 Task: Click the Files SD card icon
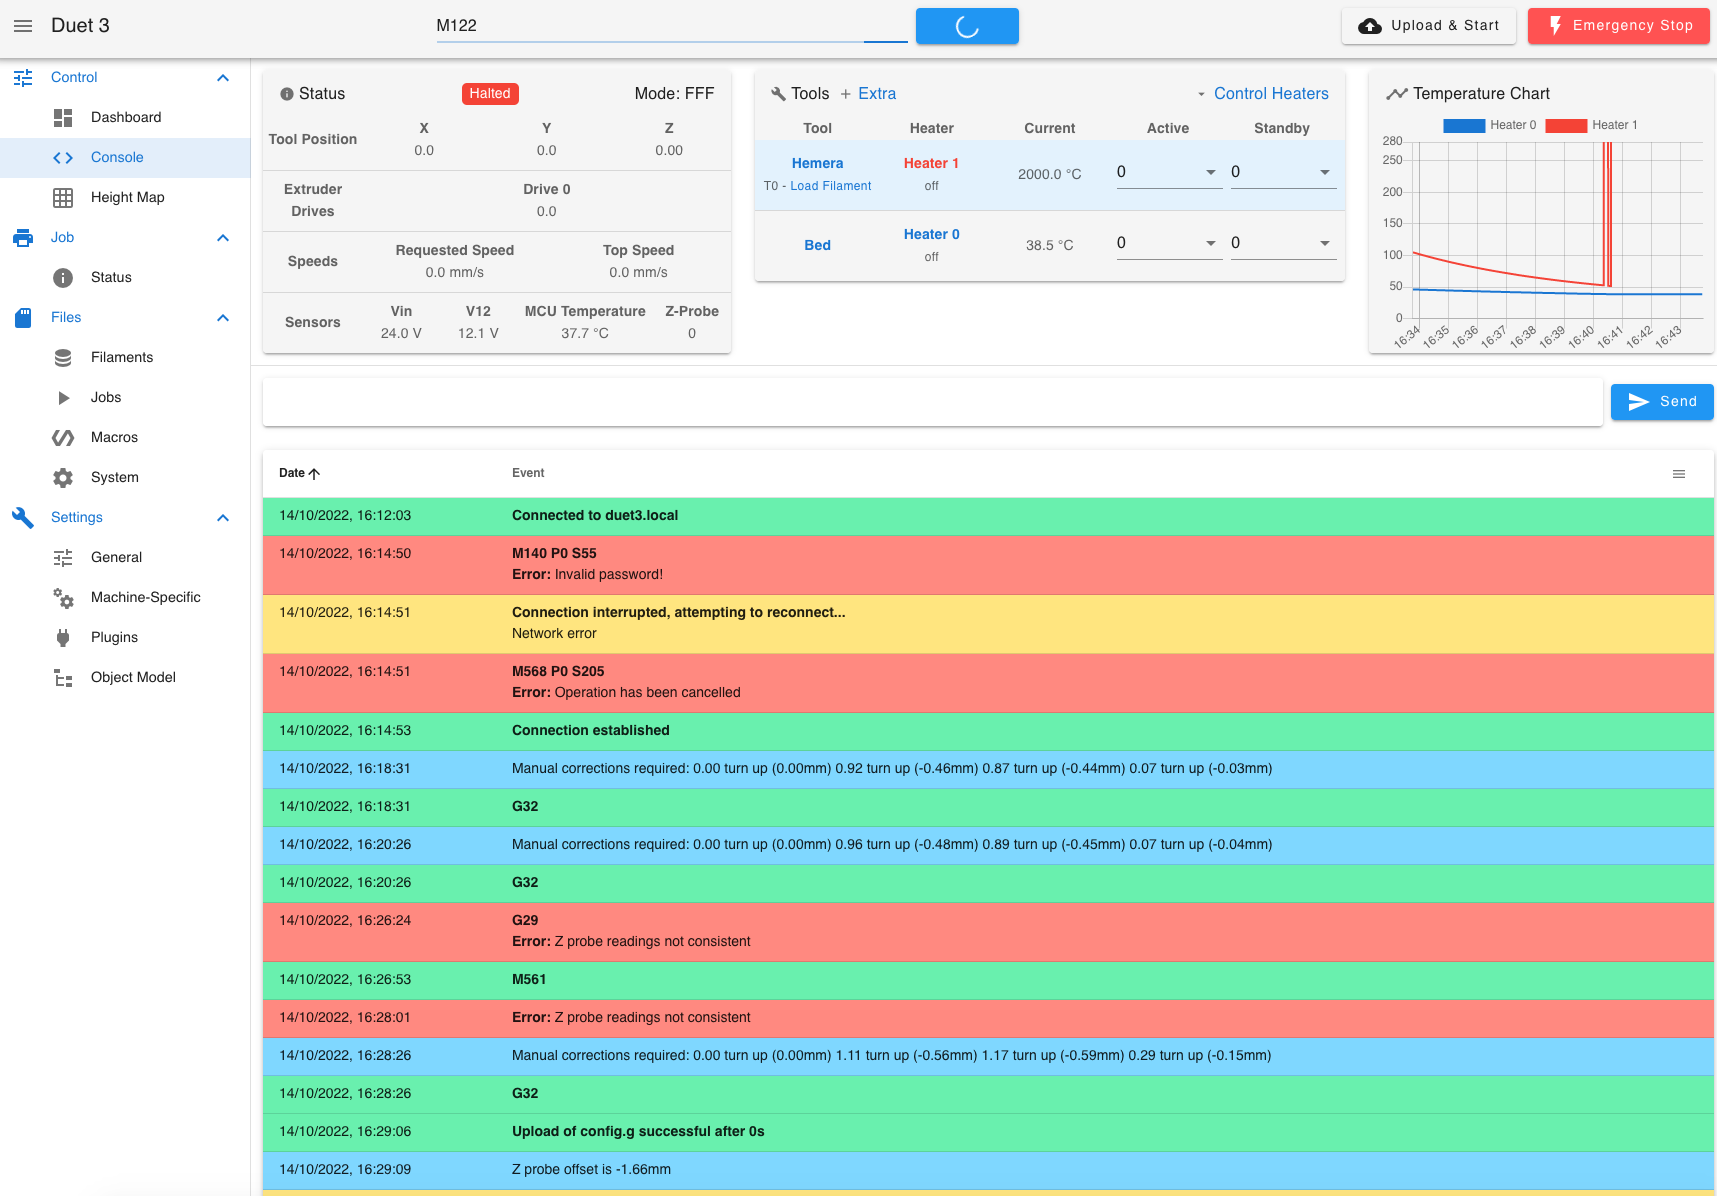point(23,317)
